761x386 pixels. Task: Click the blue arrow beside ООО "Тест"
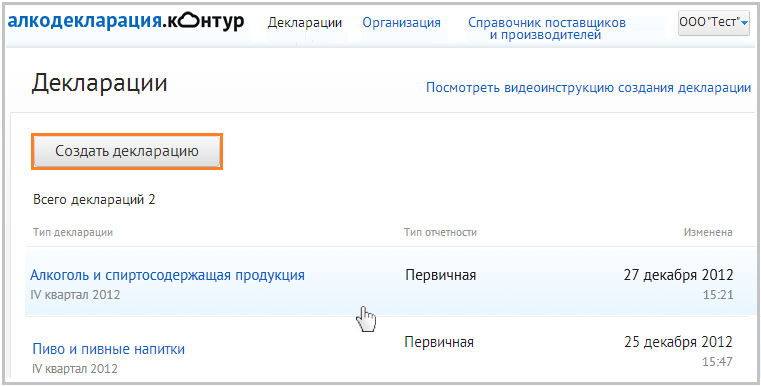(744, 22)
